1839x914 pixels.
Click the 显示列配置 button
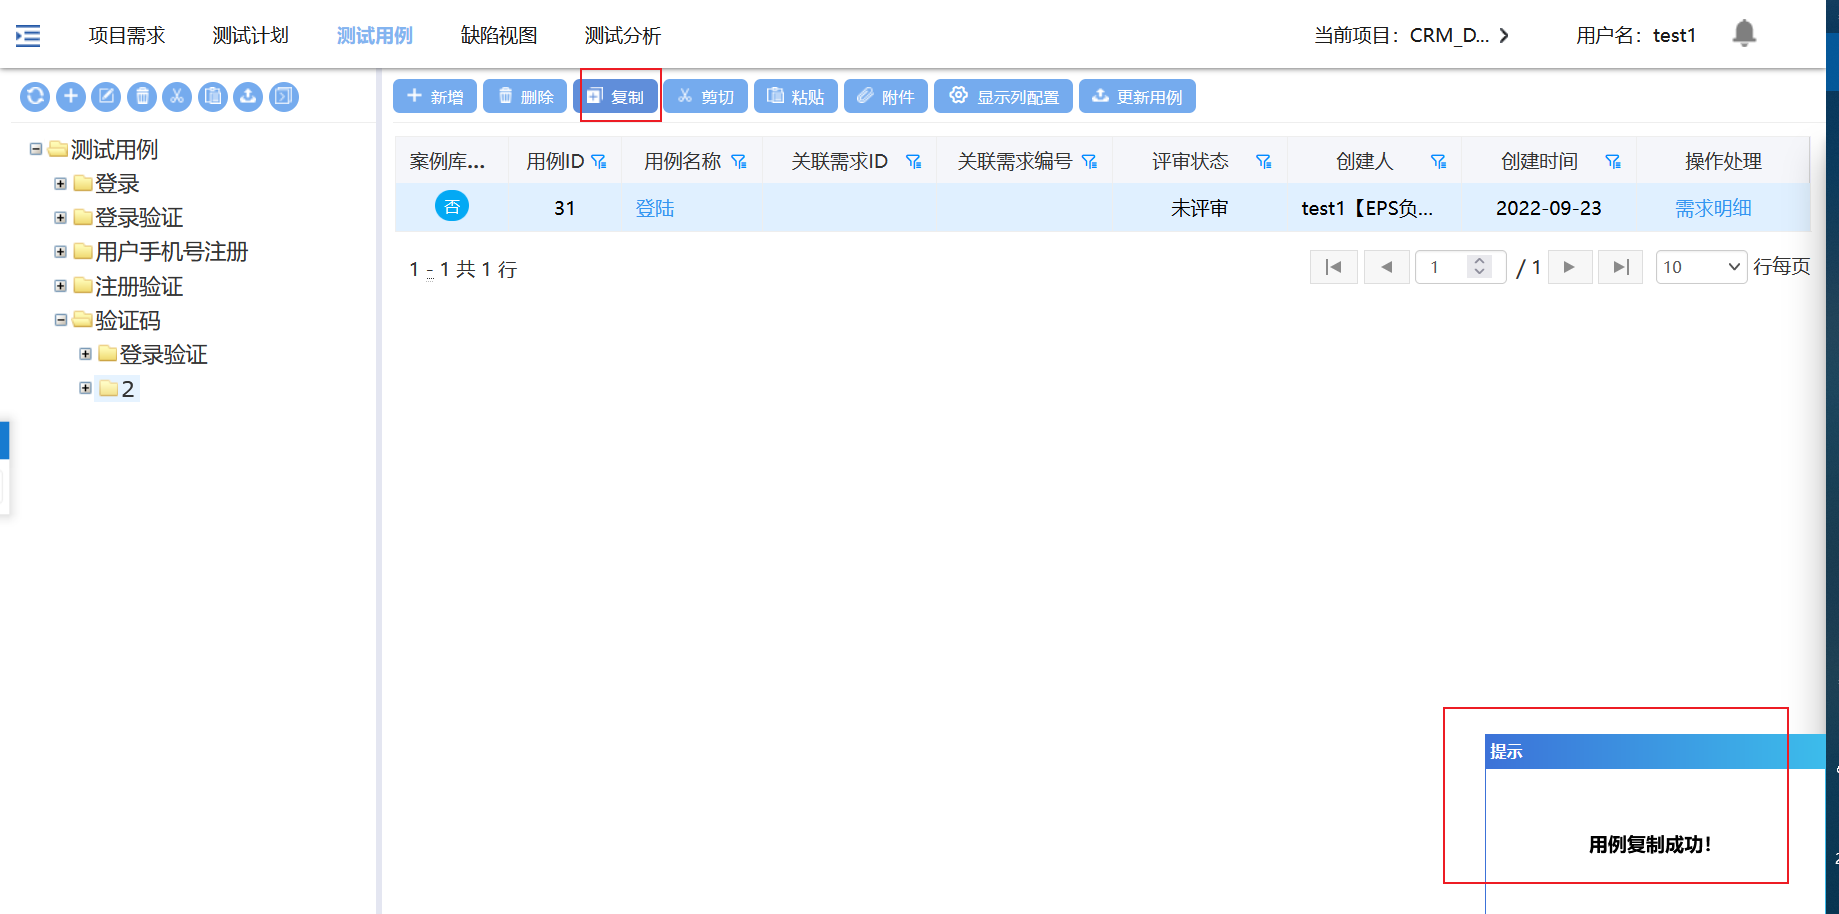point(1003,97)
